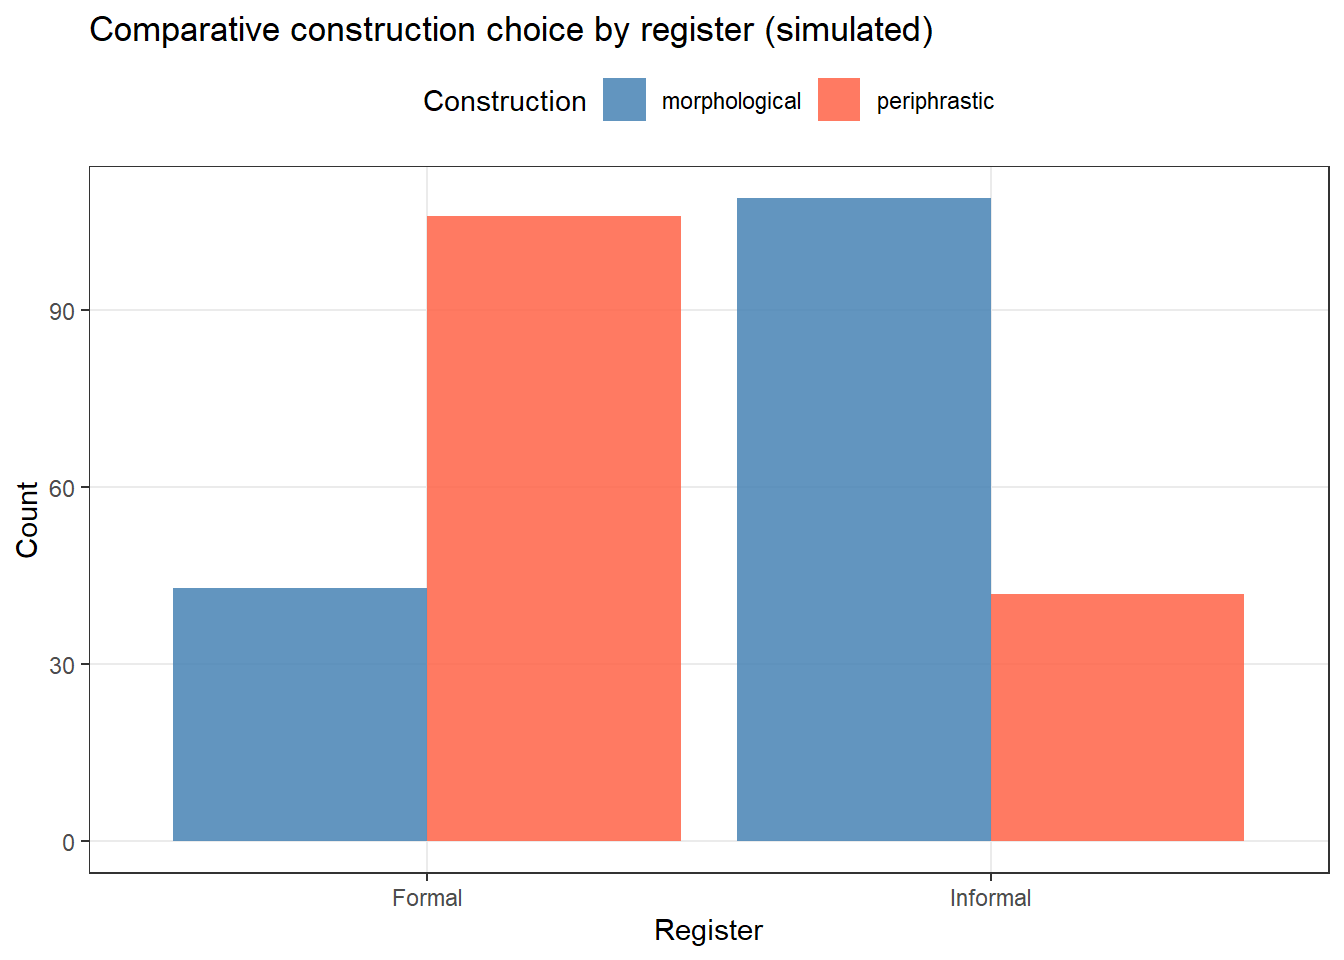Click the 'Register' x-axis title
This screenshot has width=1344, height=960.
(x=708, y=930)
